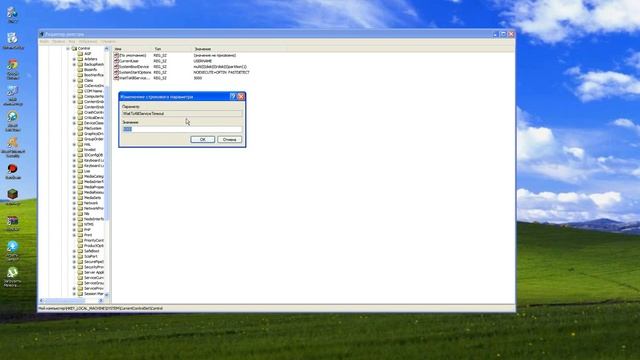
Task: Click the string icon beside SystemStartOptions
Action: tap(116, 72)
